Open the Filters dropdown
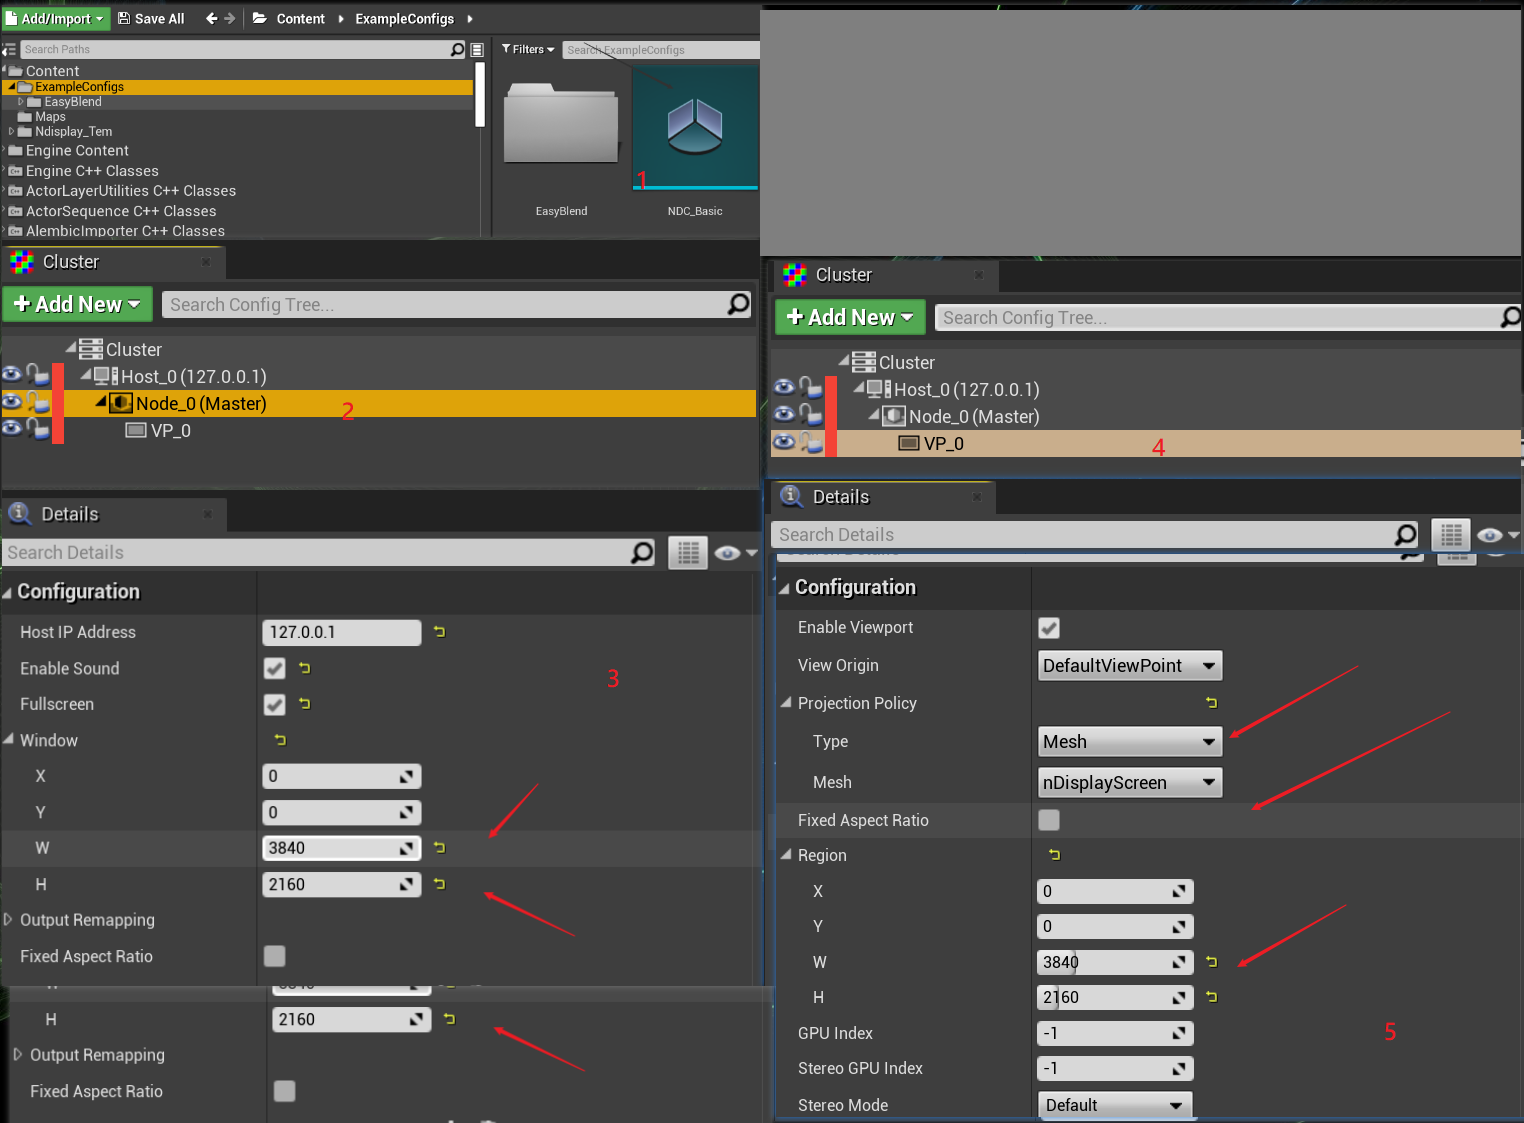Image resolution: width=1524 pixels, height=1123 pixels. pos(528,49)
